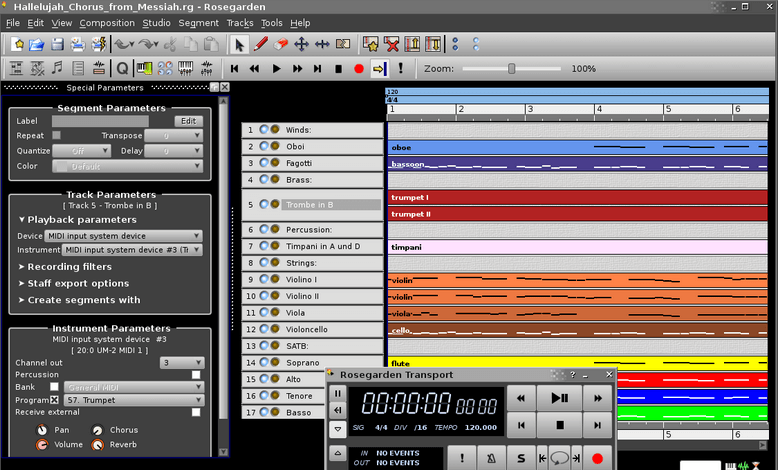Toggle the Repeat checkbox in Segment Parameters
Viewport: 780px width, 470px height.
(57, 135)
